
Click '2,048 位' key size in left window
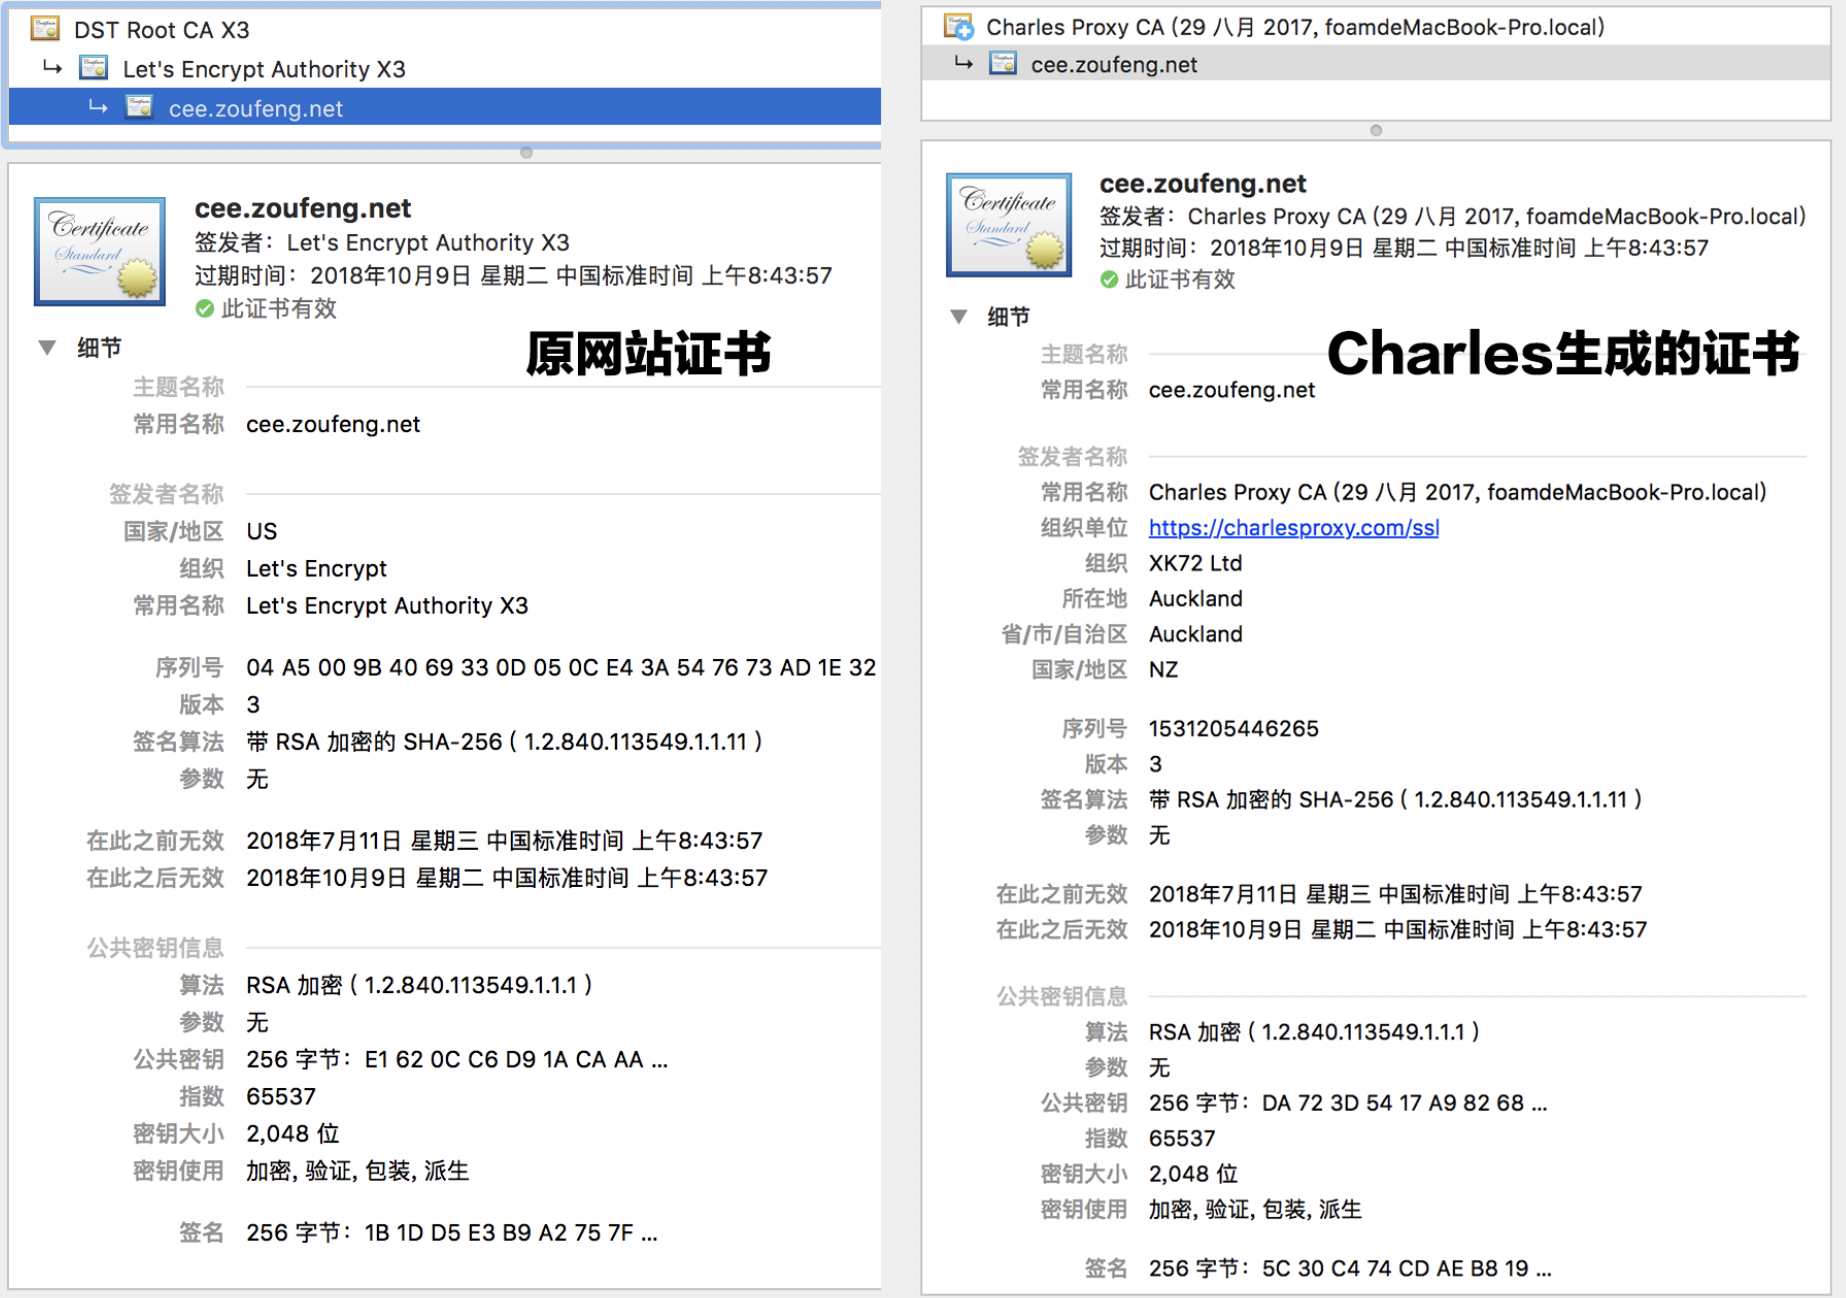[x=293, y=1134]
